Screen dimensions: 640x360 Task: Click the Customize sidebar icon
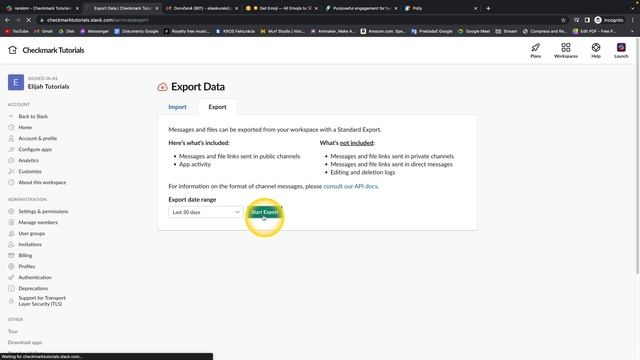11,171
